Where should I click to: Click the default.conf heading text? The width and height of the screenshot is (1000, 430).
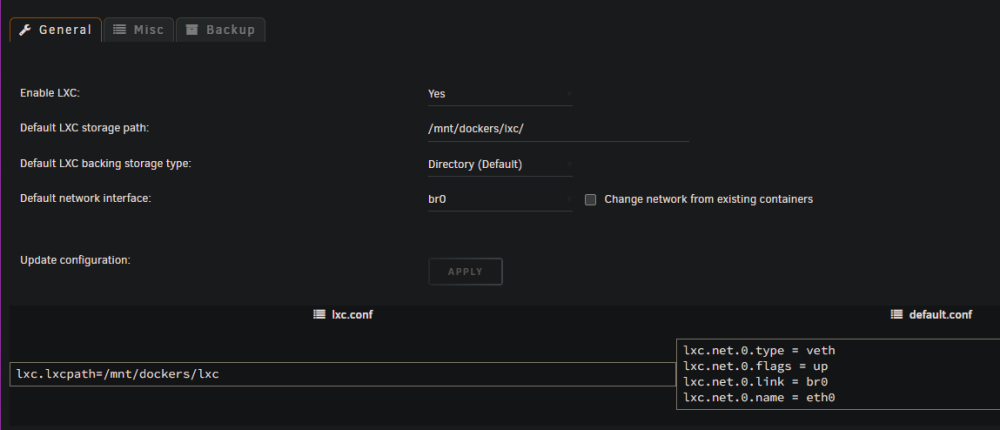pos(941,315)
